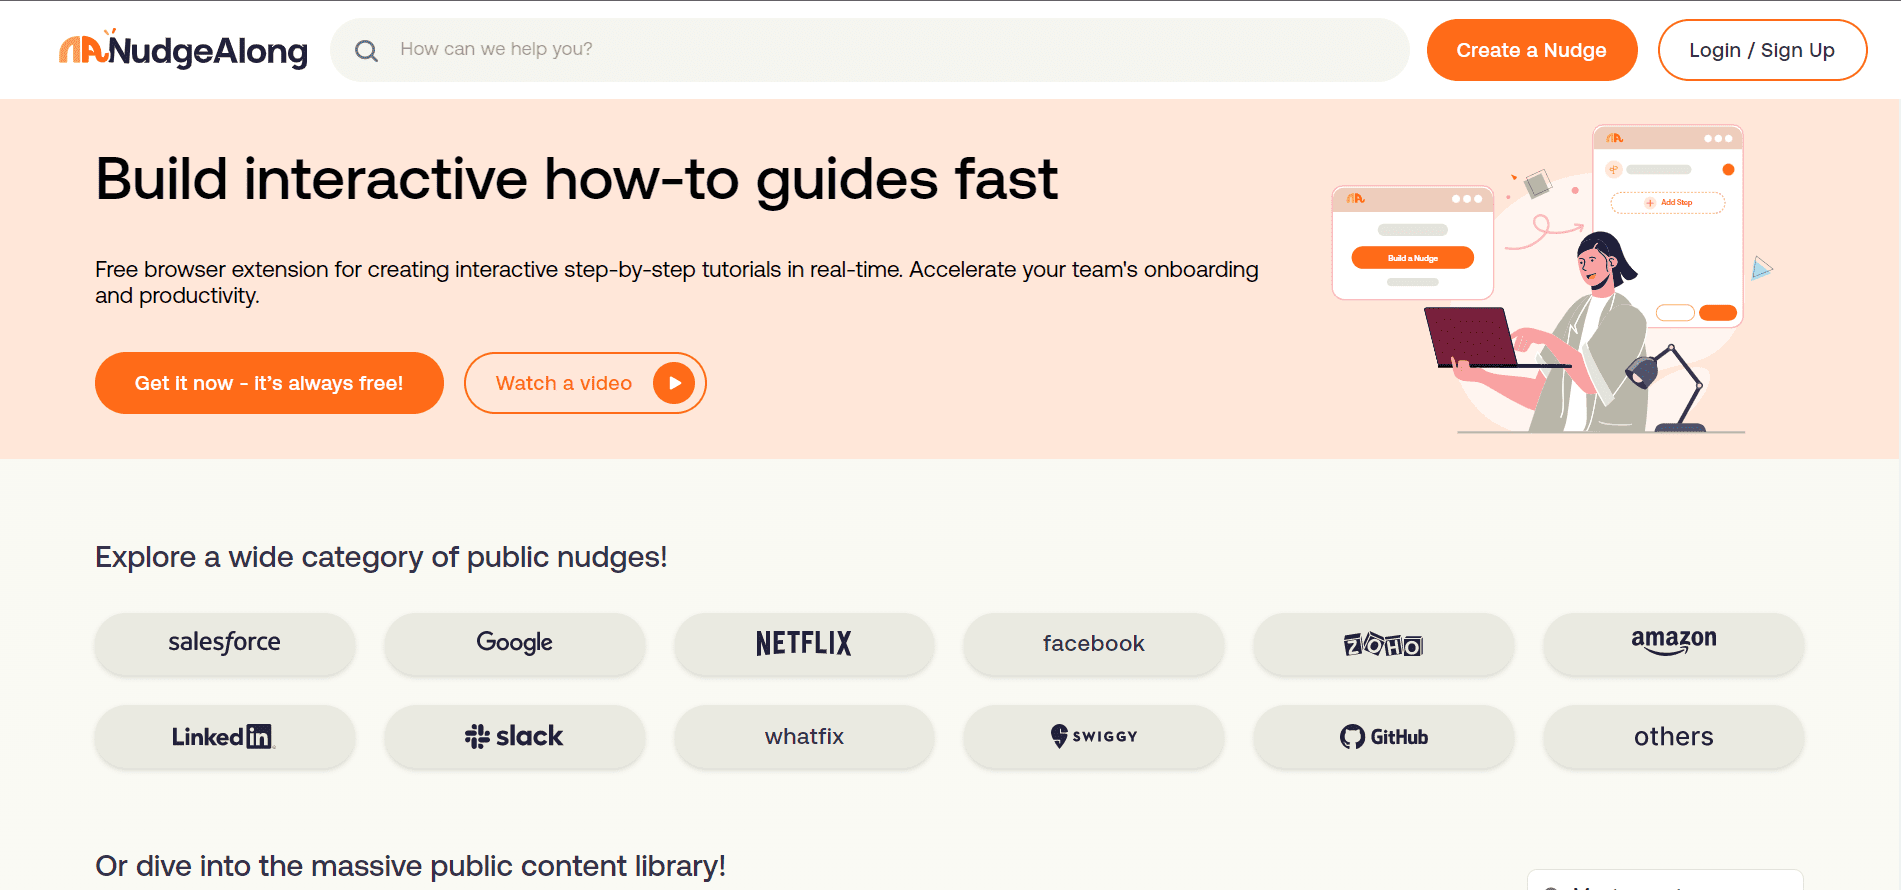
Task: Click 'Build interactive how-to guides fast' heading
Action: pos(576,180)
